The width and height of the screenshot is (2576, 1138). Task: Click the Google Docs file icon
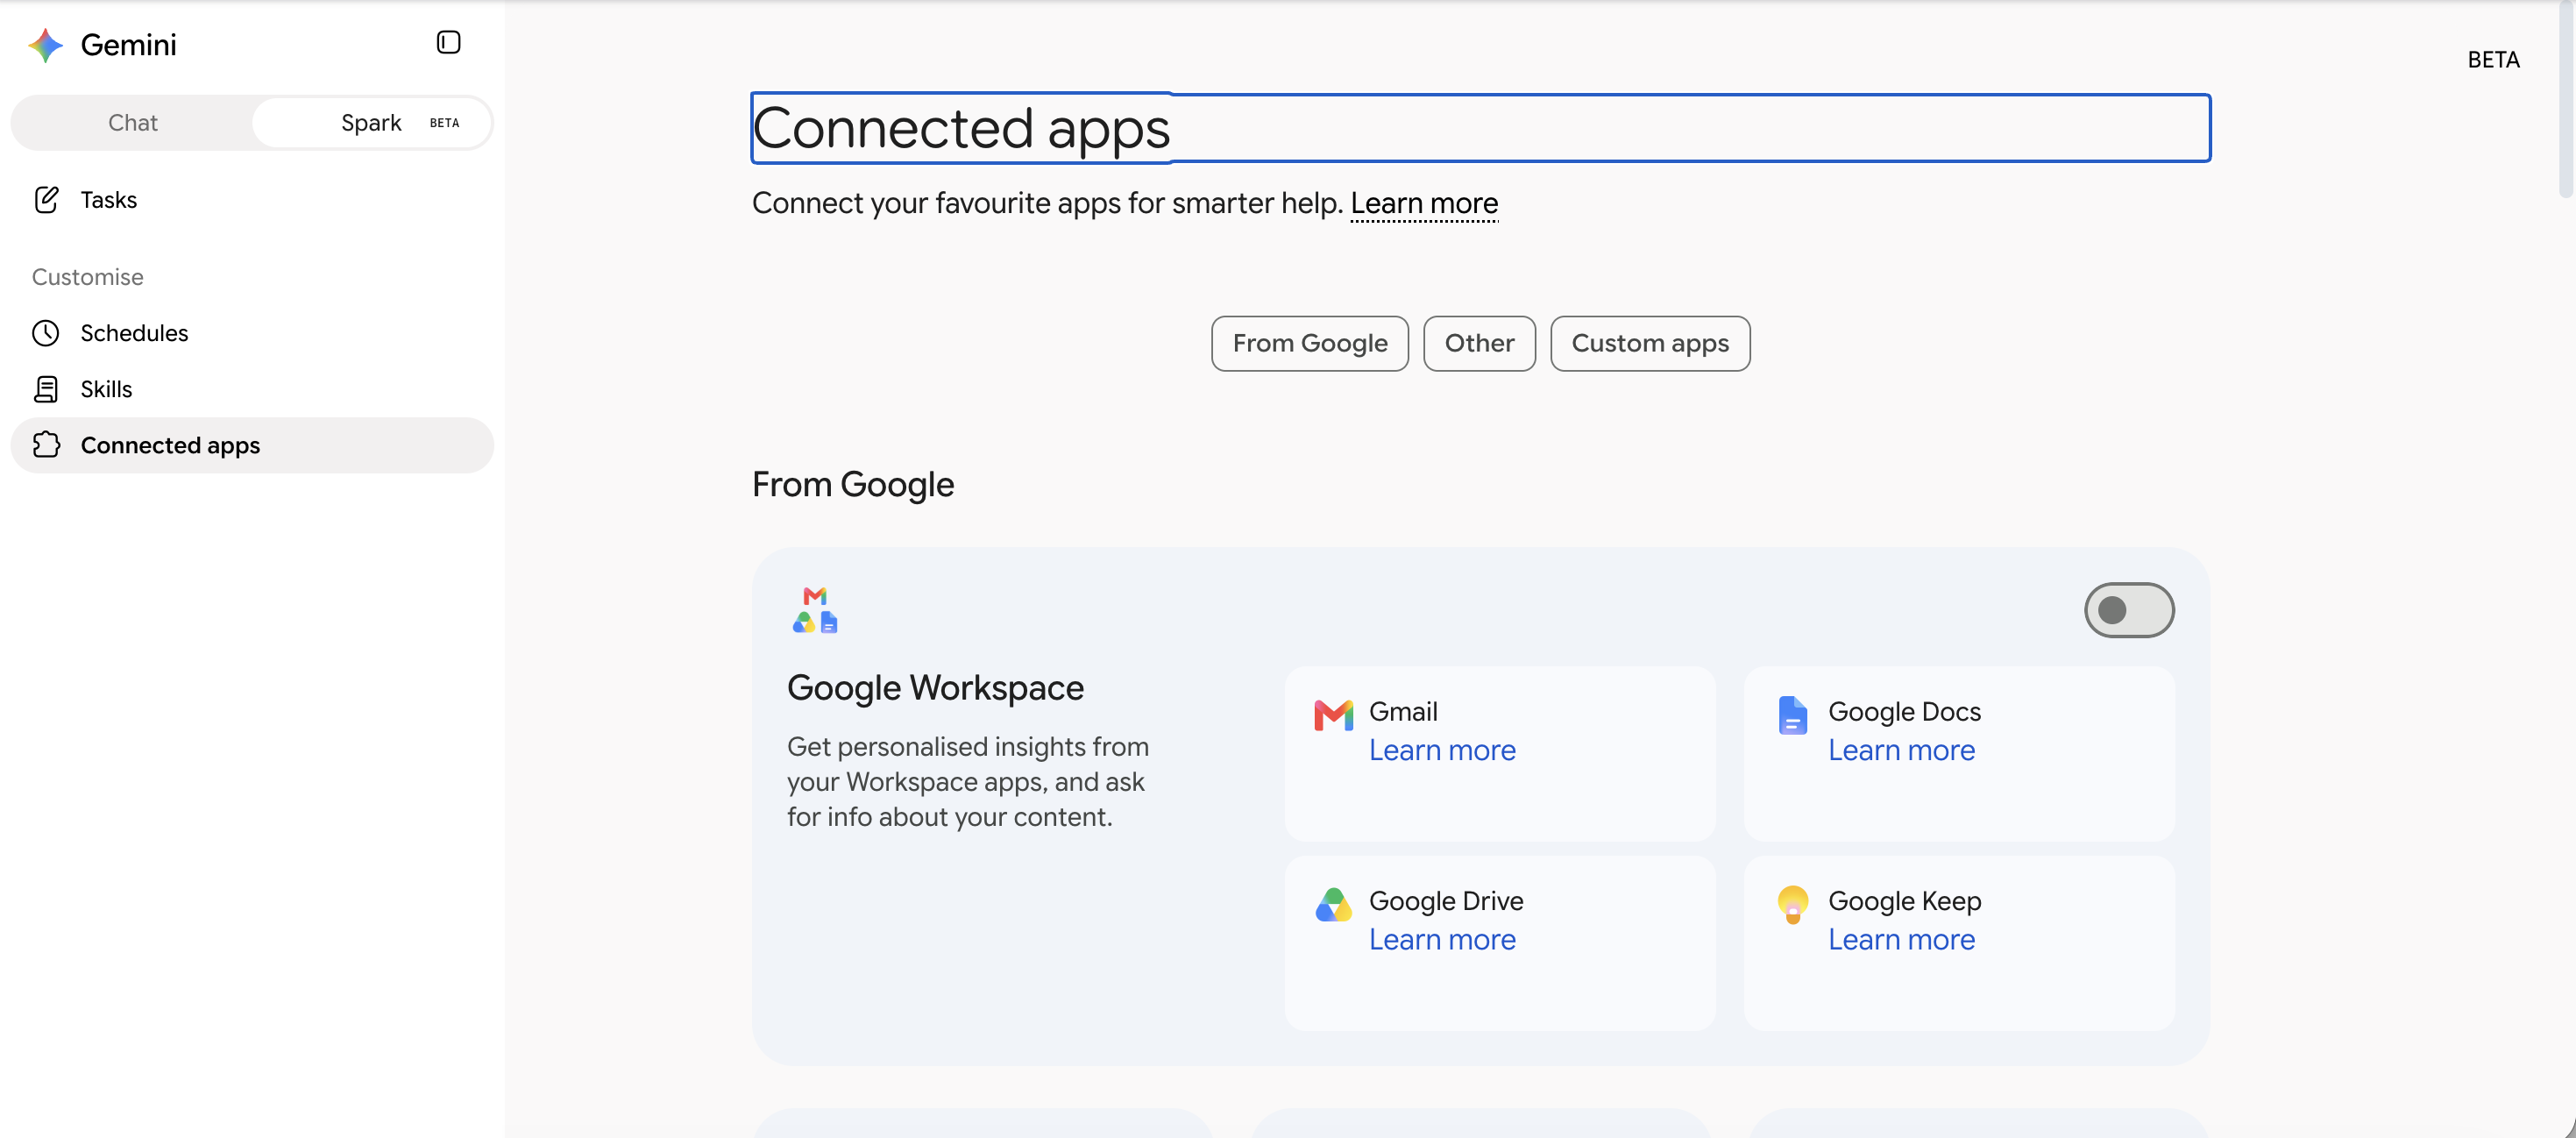(x=1792, y=715)
